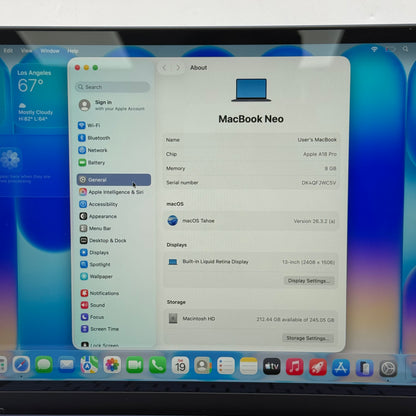The height and width of the screenshot is (416, 416).
Task: Open Apple TV from the Dock
Action: pyautogui.click(x=272, y=367)
